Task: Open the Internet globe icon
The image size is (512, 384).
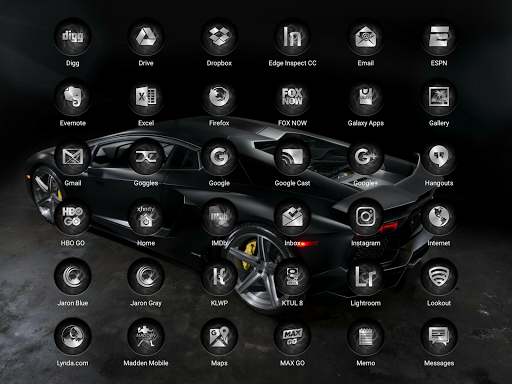Action: (439, 217)
